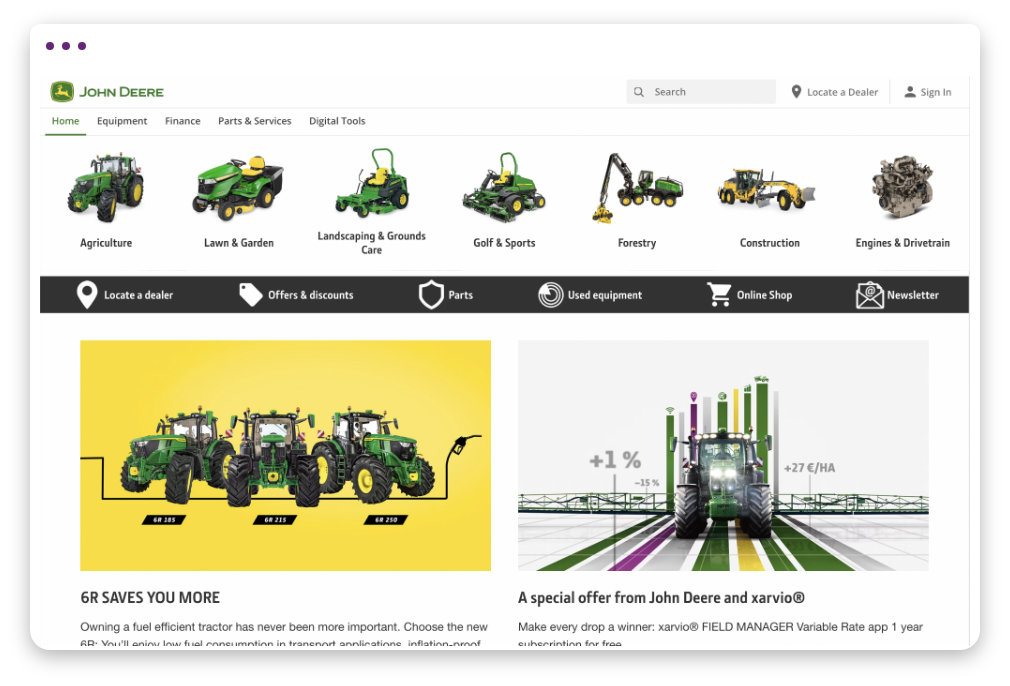Click the location pin icon in the dark bar

[x=87, y=295]
